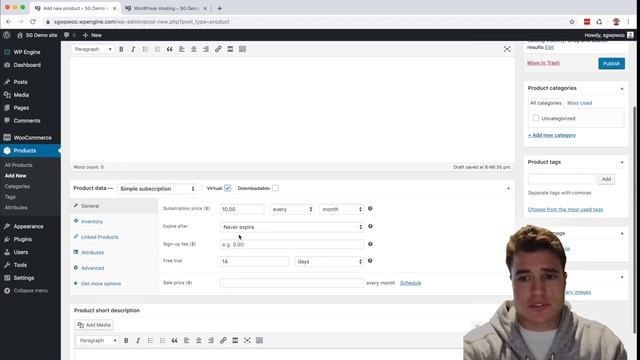The height and width of the screenshot is (360, 640).
Task: Click the Subscription price input field
Action: pos(242,209)
